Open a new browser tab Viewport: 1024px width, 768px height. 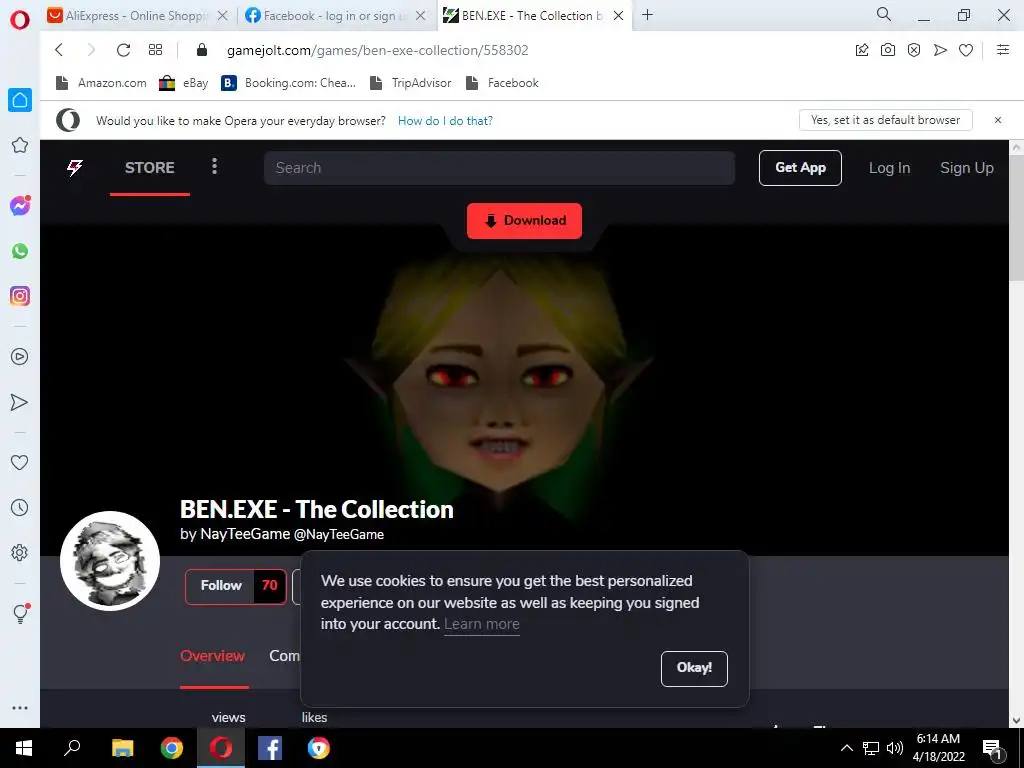click(647, 15)
